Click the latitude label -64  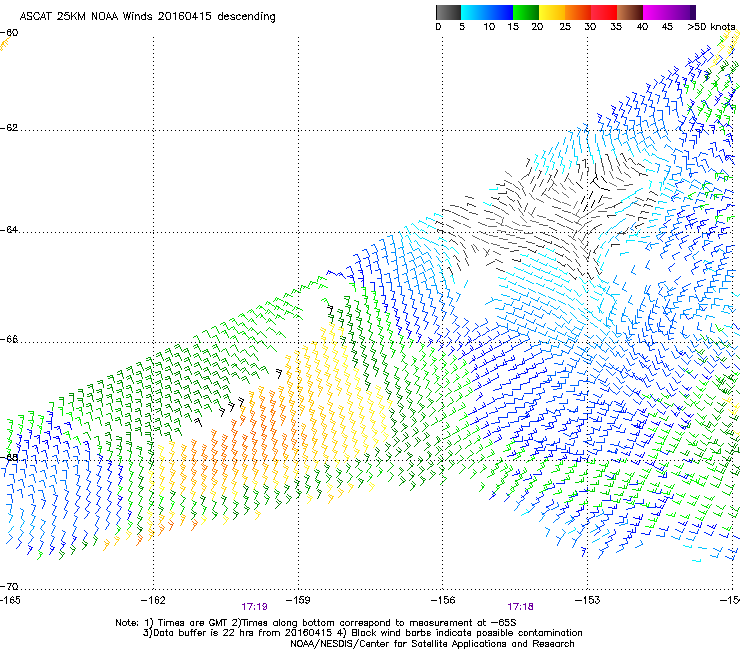click(x=9, y=230)
